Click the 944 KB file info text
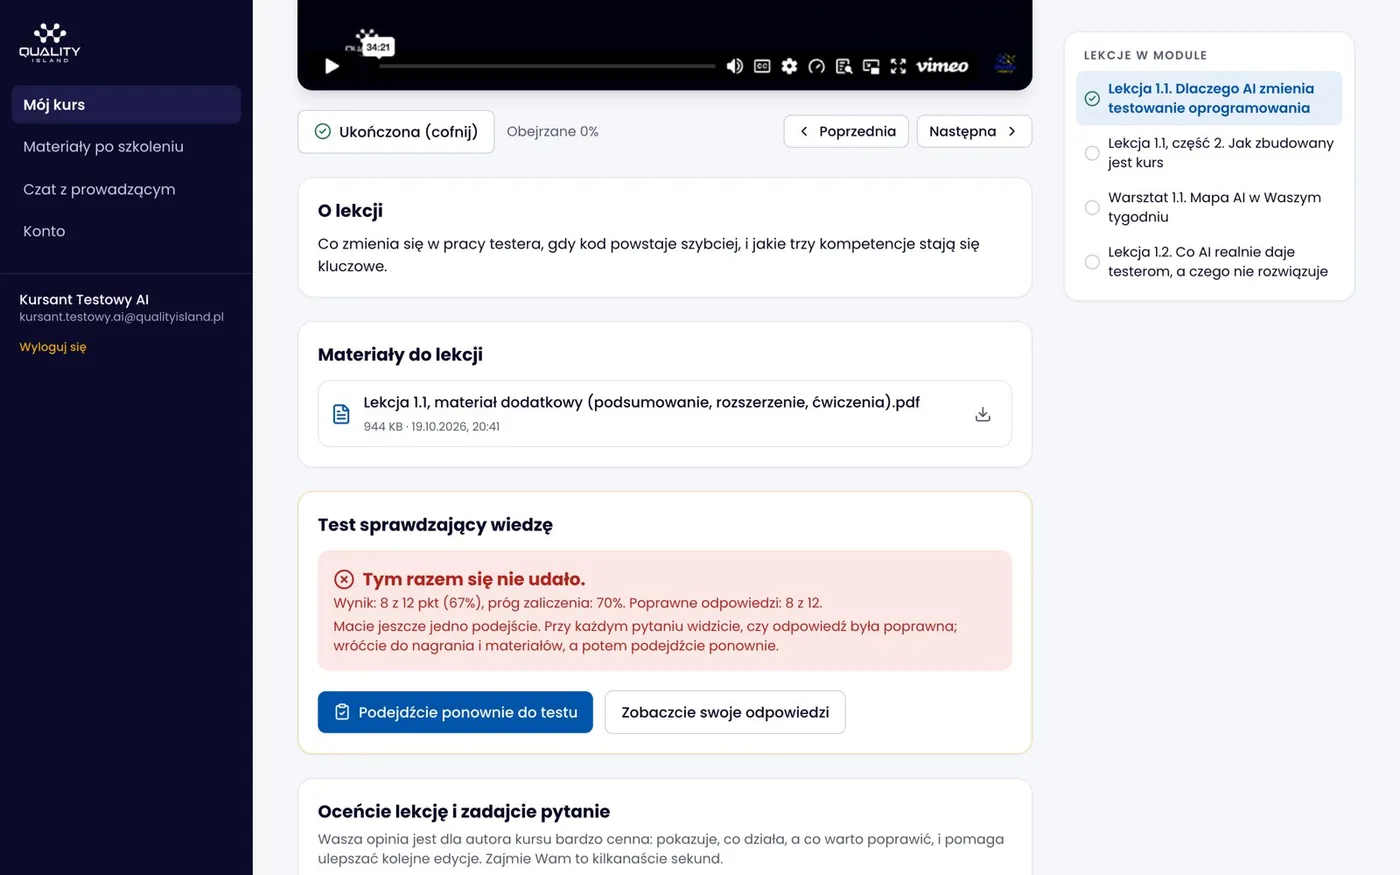This screenshot has height=875, width=1400. (432, 426)
